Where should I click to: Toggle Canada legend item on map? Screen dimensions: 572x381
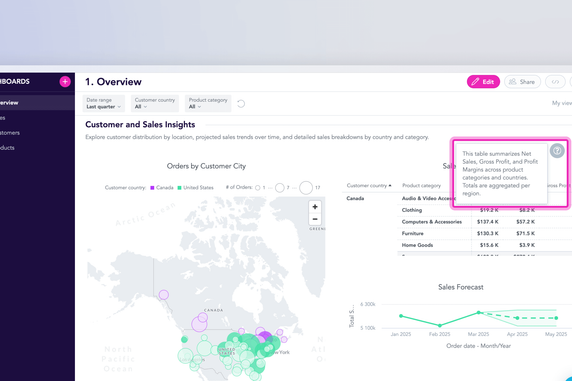[162, 188]
